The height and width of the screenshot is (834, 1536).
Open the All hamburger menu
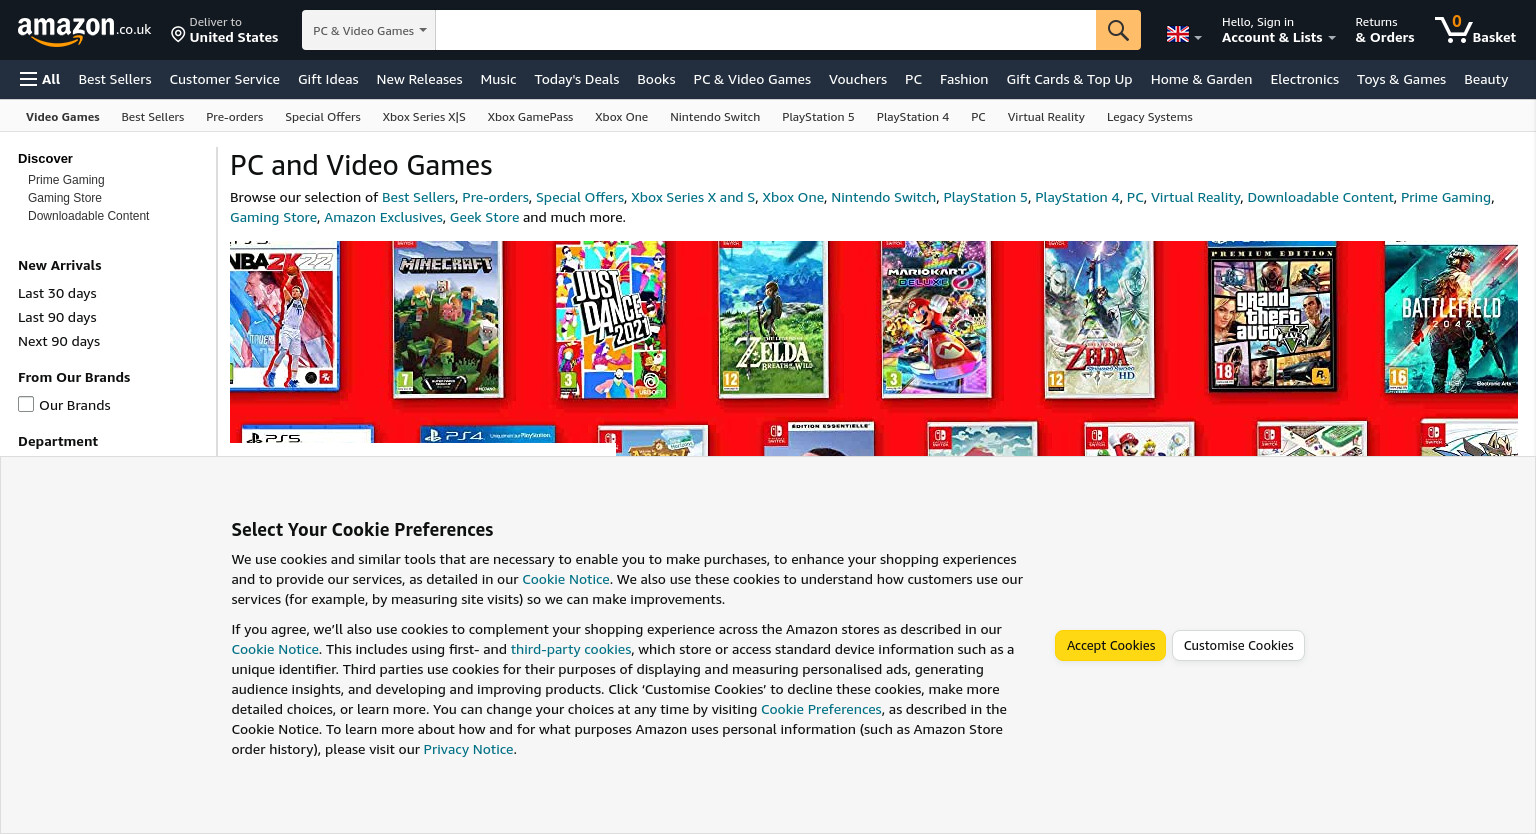coord(40,79)
